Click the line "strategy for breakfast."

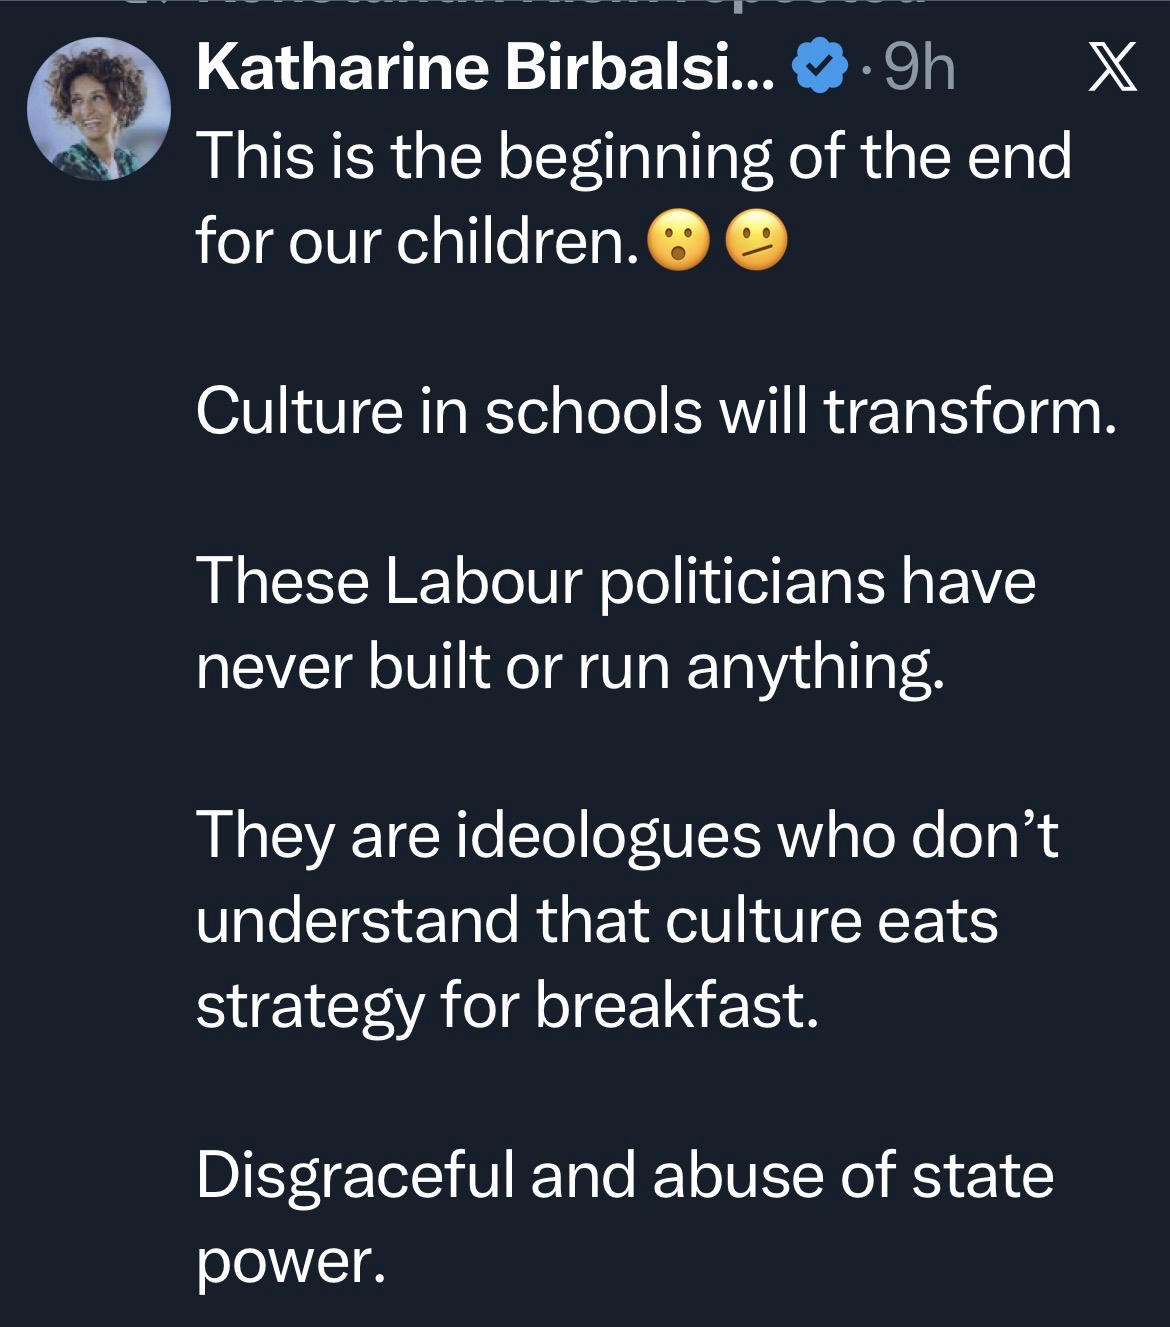(x=507, y=1005)
